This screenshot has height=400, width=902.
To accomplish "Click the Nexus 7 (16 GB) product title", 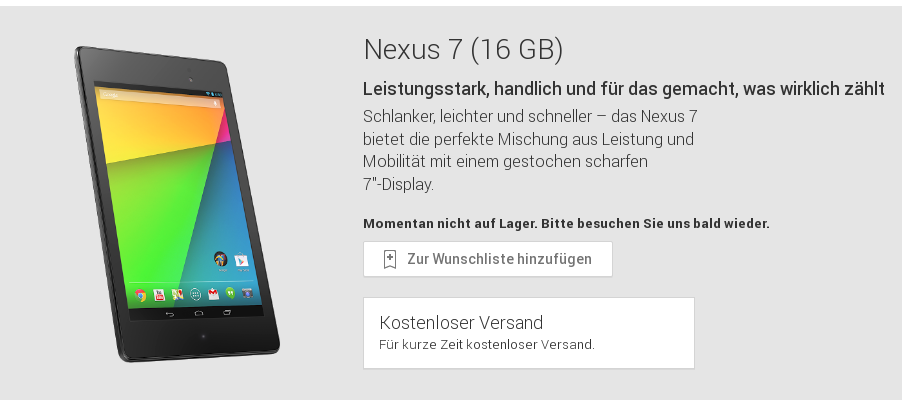I will [464, 49].
